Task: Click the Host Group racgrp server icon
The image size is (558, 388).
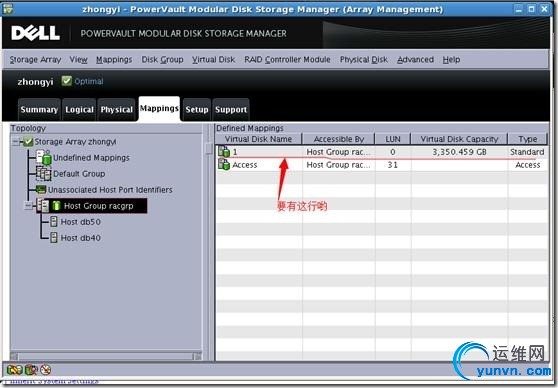Action: [43, 206]
